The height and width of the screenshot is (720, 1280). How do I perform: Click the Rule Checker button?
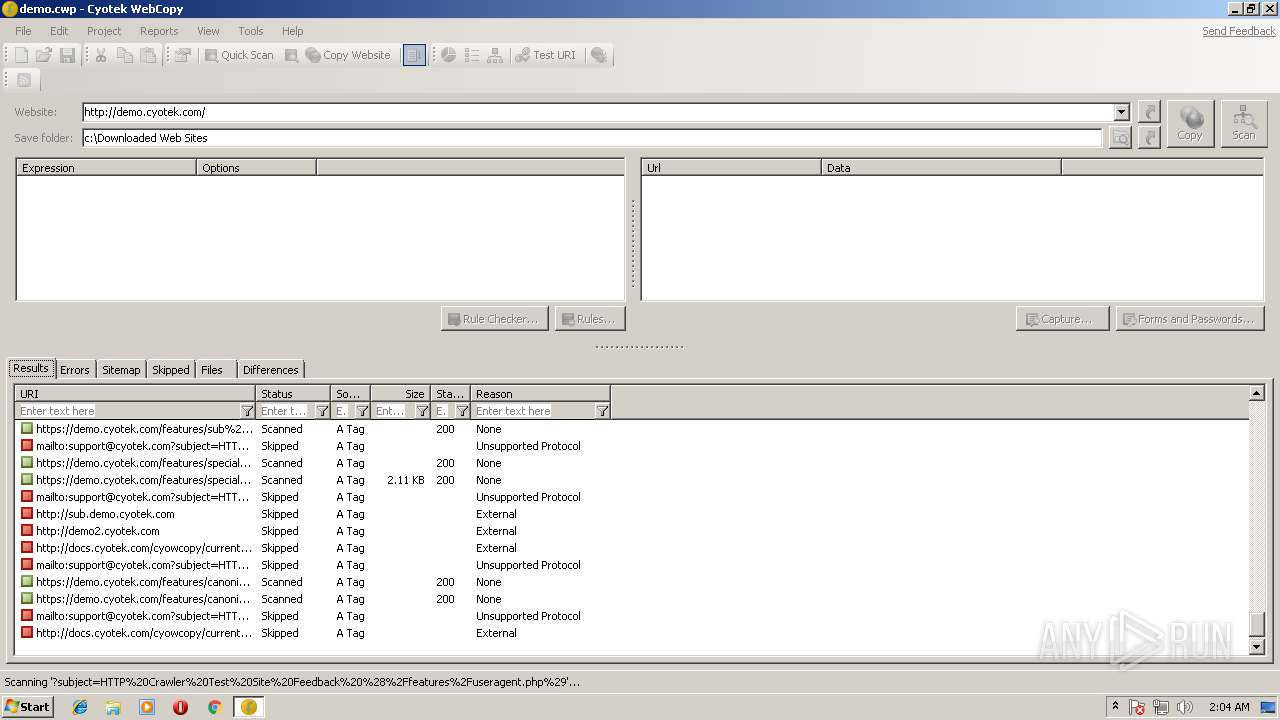pos(494,319)
